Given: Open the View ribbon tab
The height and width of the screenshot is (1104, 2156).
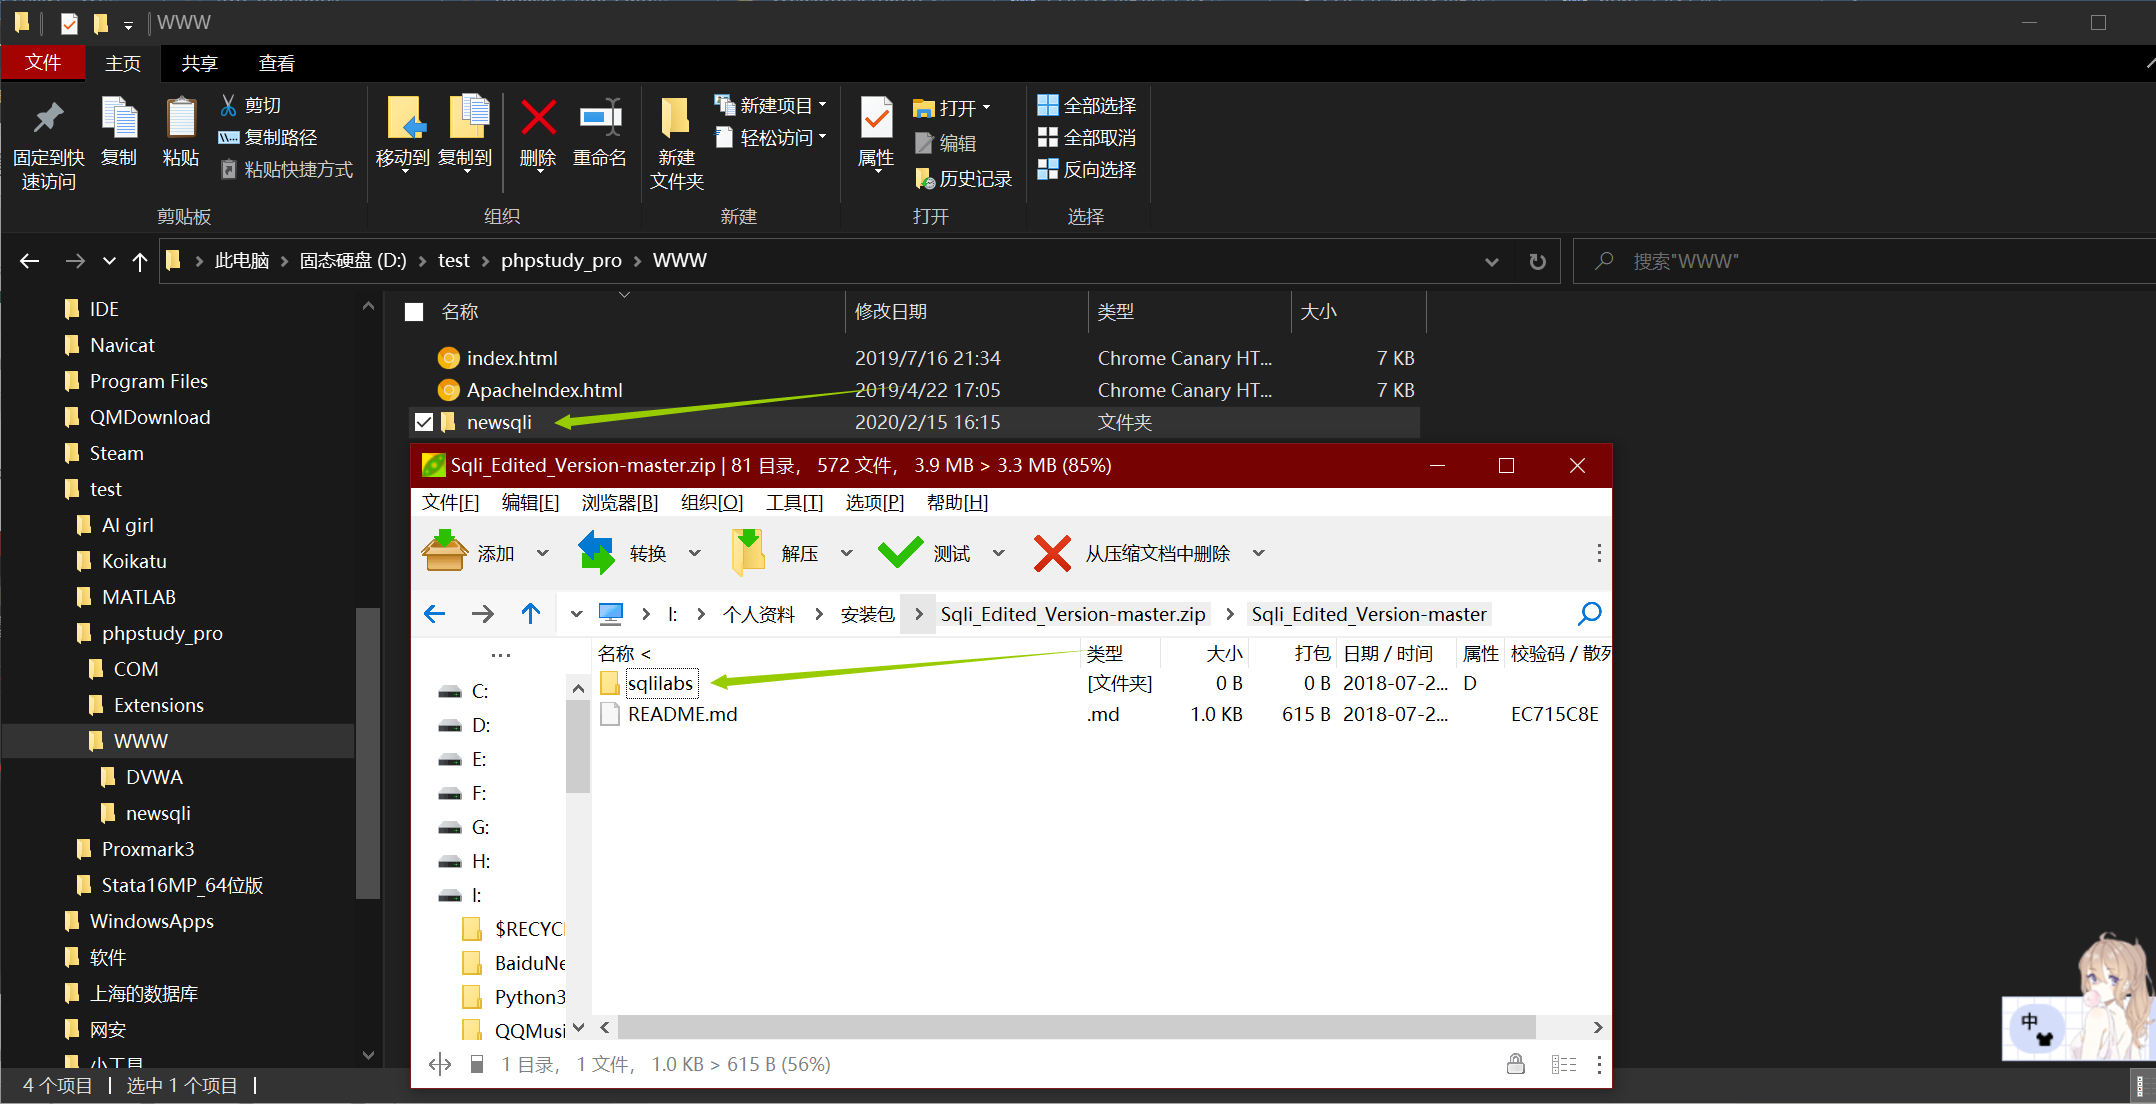Looking at the screenshot, I should 276,64.
